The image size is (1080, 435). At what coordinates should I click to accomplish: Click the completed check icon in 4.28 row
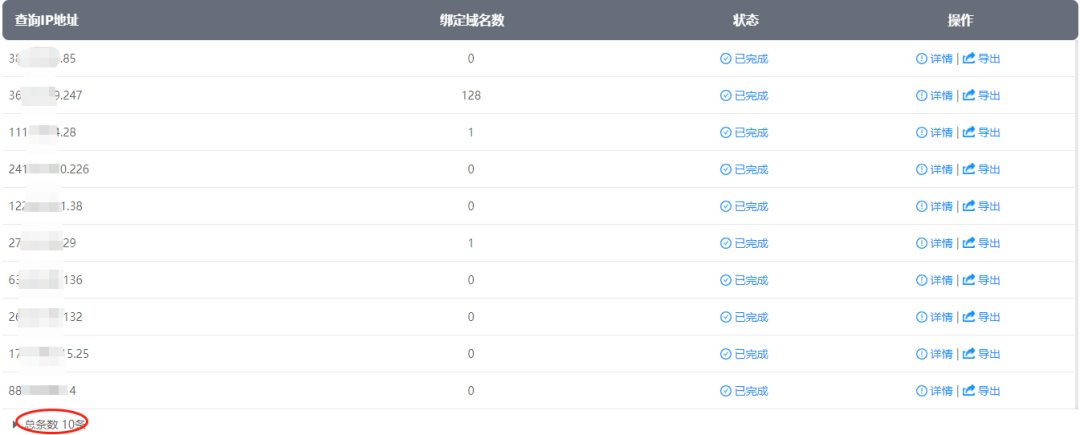click(x=725, y=132)
